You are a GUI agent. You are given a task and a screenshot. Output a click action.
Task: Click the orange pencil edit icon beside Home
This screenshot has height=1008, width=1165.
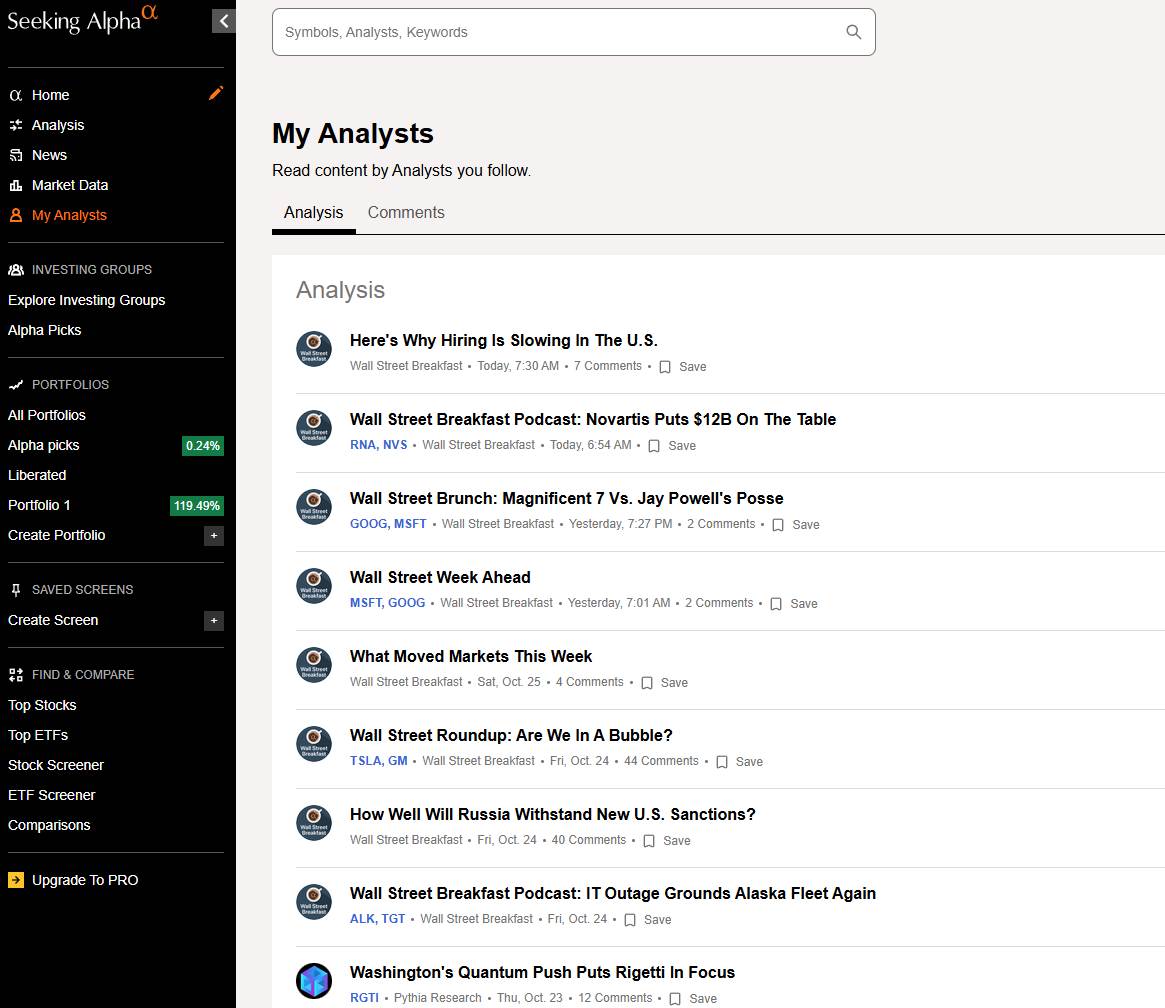(x=216, y=93)
